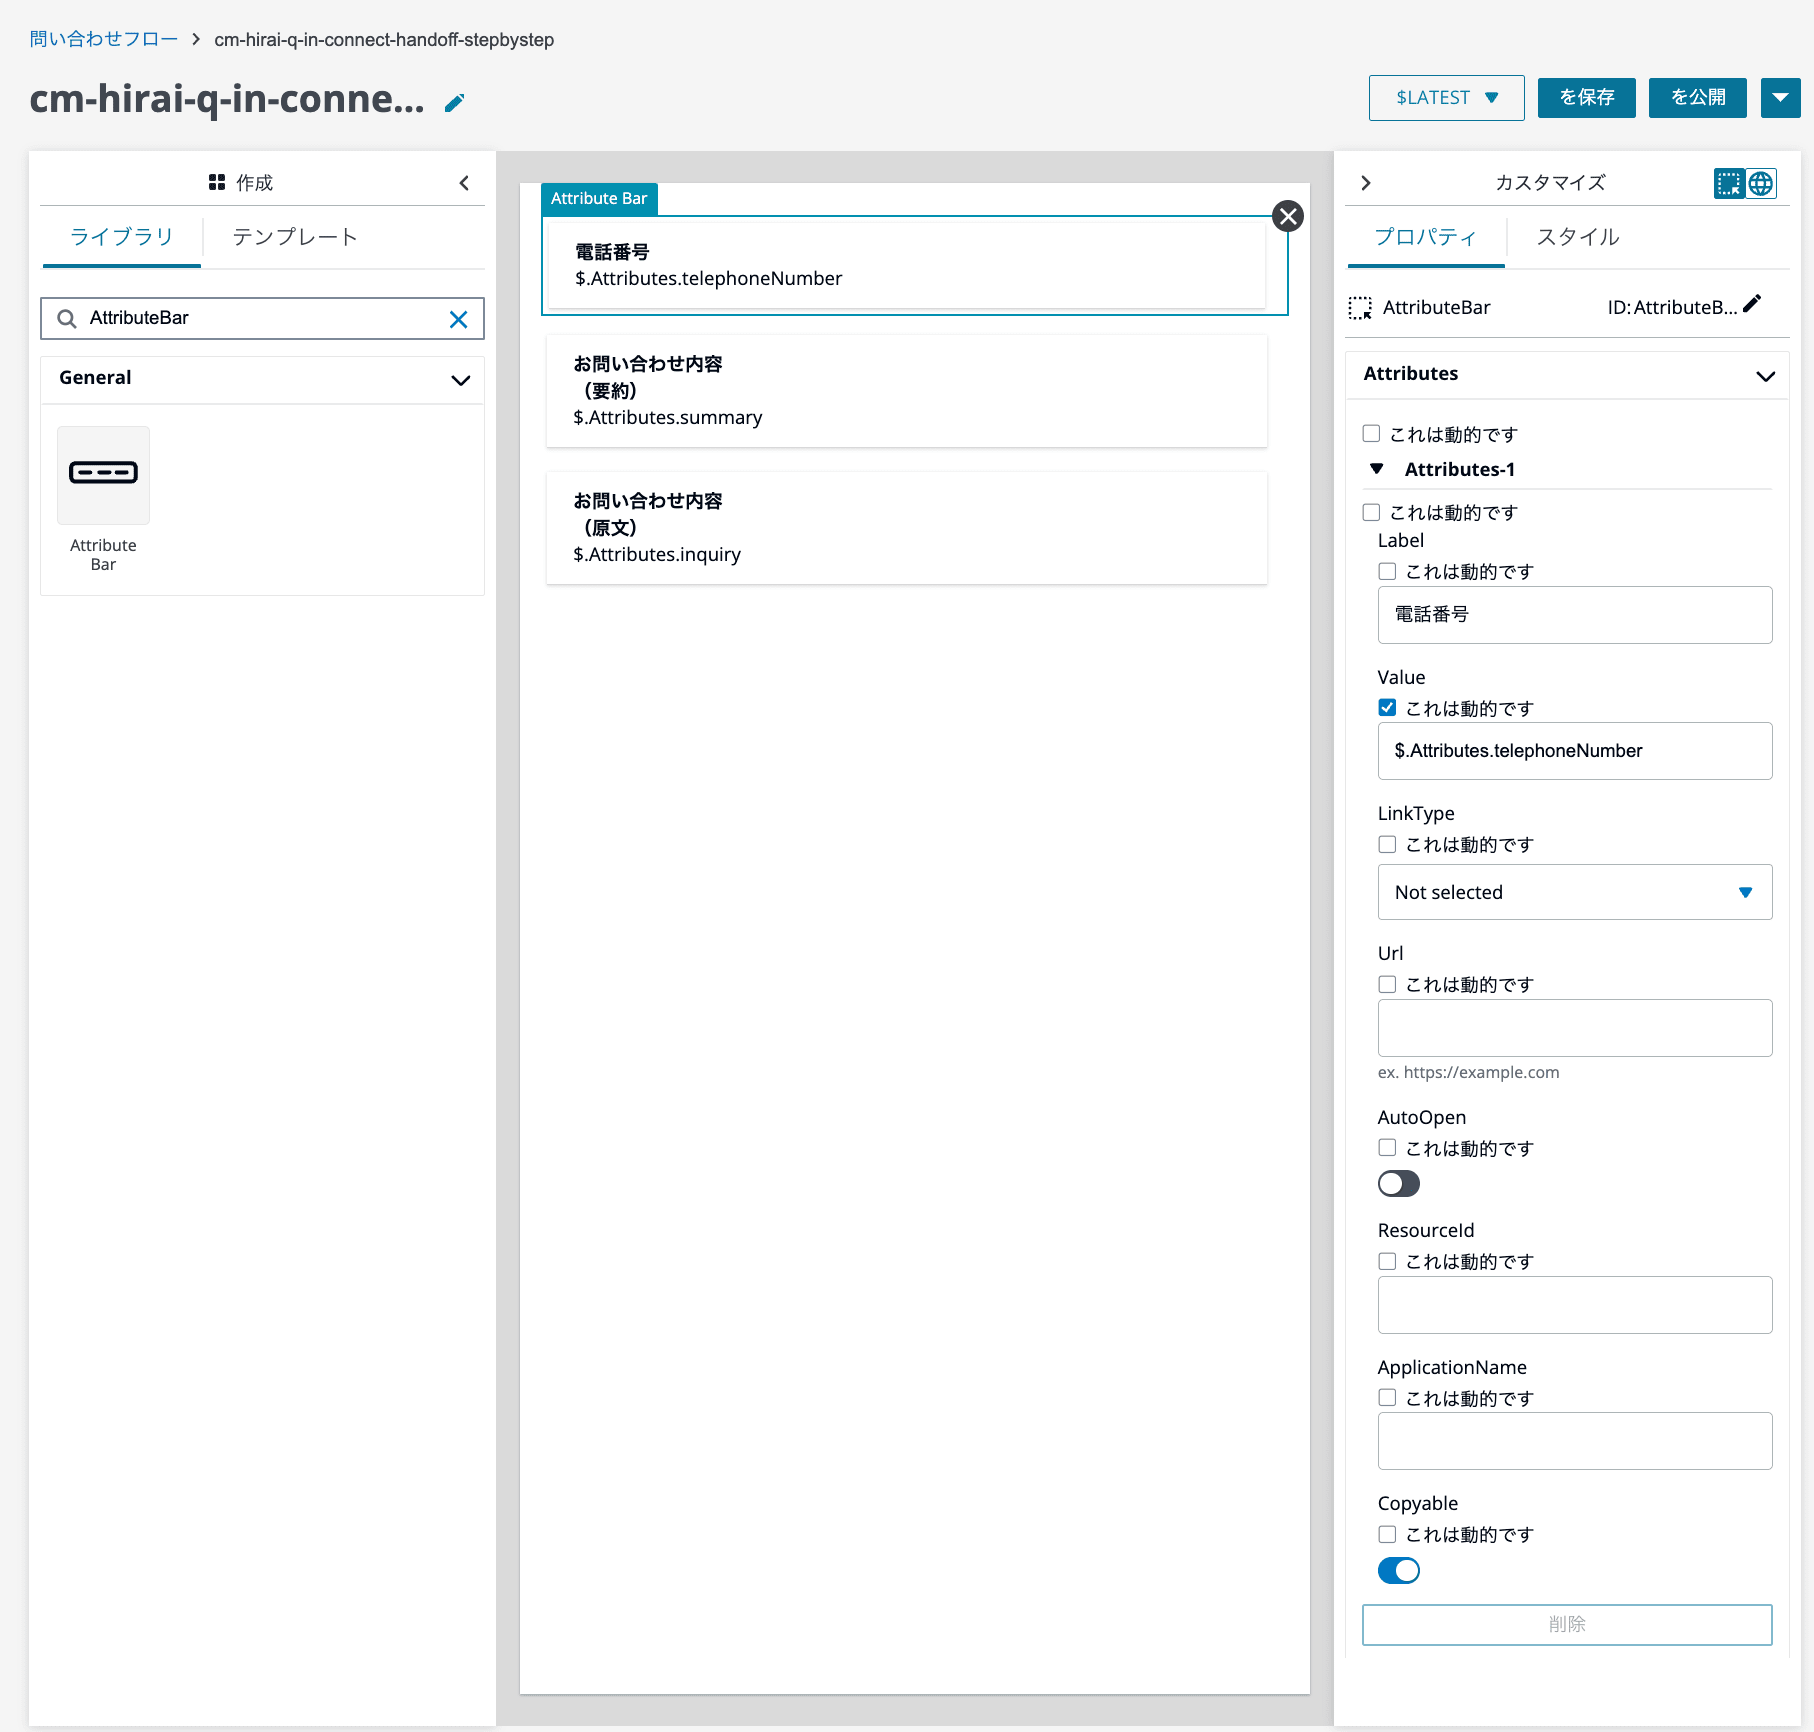Screen dimensions: 1814x1732
Task: Click the を保存 button
Action: [1586, 98]
